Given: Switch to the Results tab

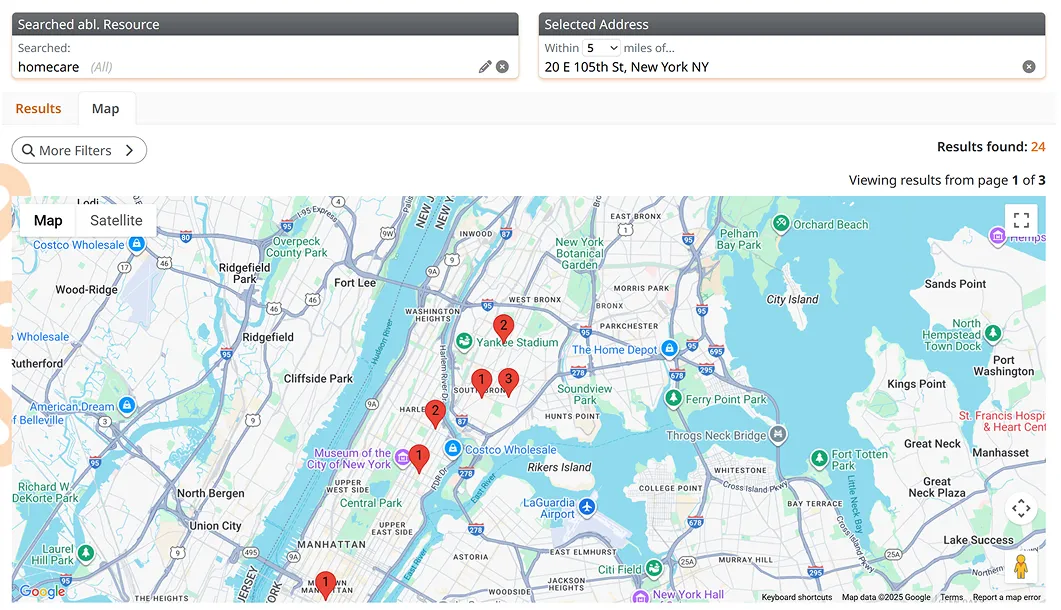Looking at the screenshot, I should (39, 108).
